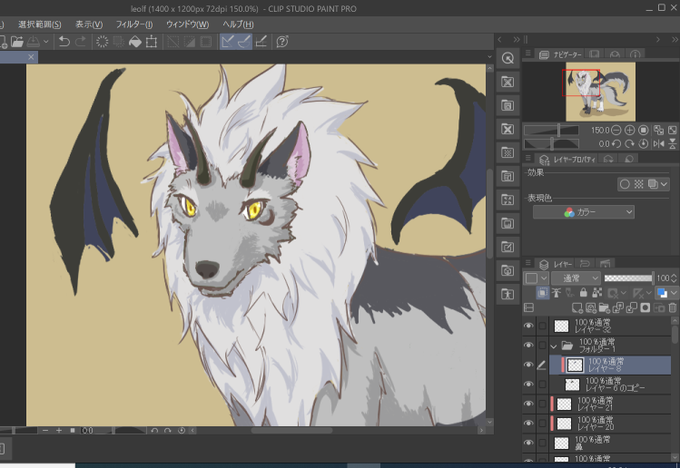Open the View (表示) menu
This screenshot has width=680, height=468.
[89, 24]
